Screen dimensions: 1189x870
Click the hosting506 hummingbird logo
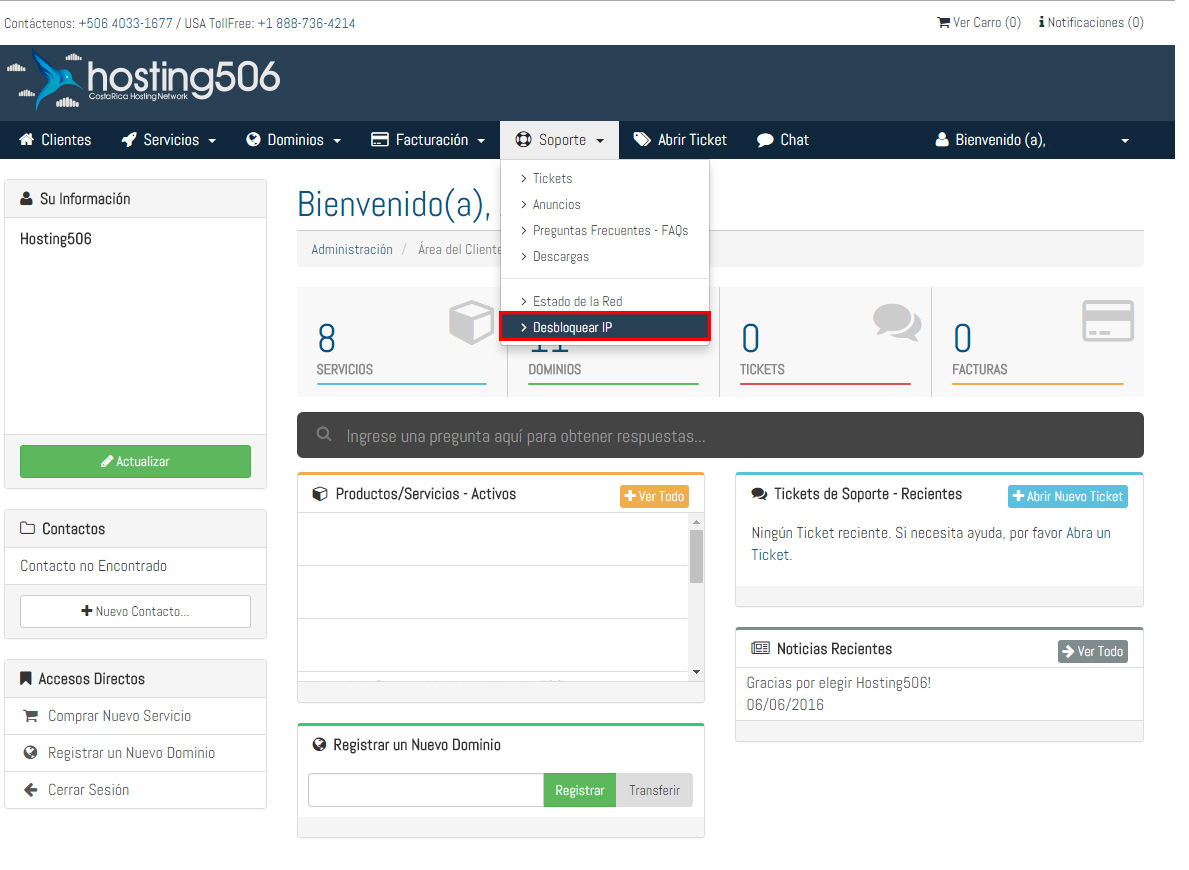pos(143,80)
